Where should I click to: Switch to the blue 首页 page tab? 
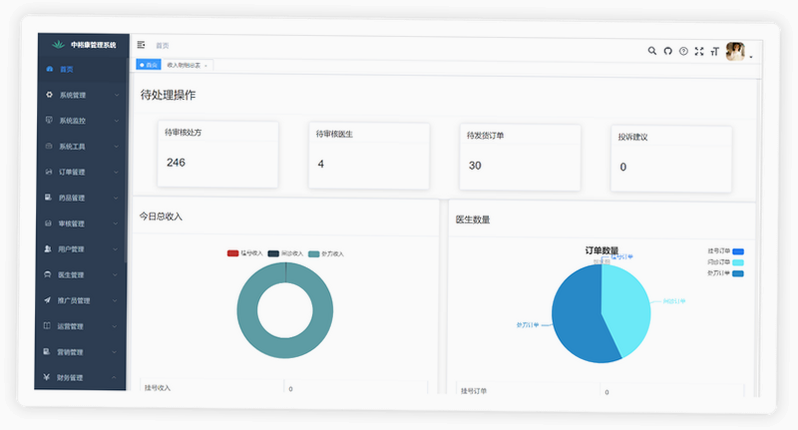(149, 65)
